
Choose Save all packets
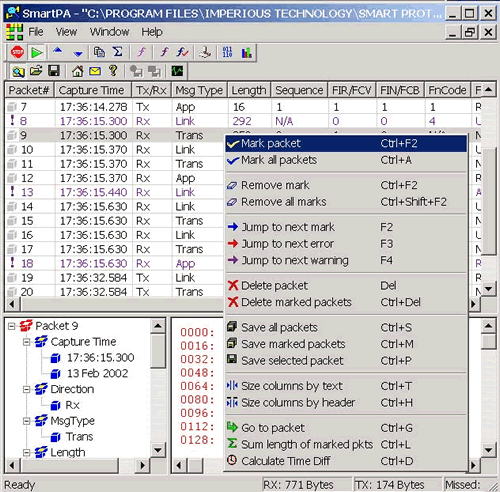(x=346, y=328)
